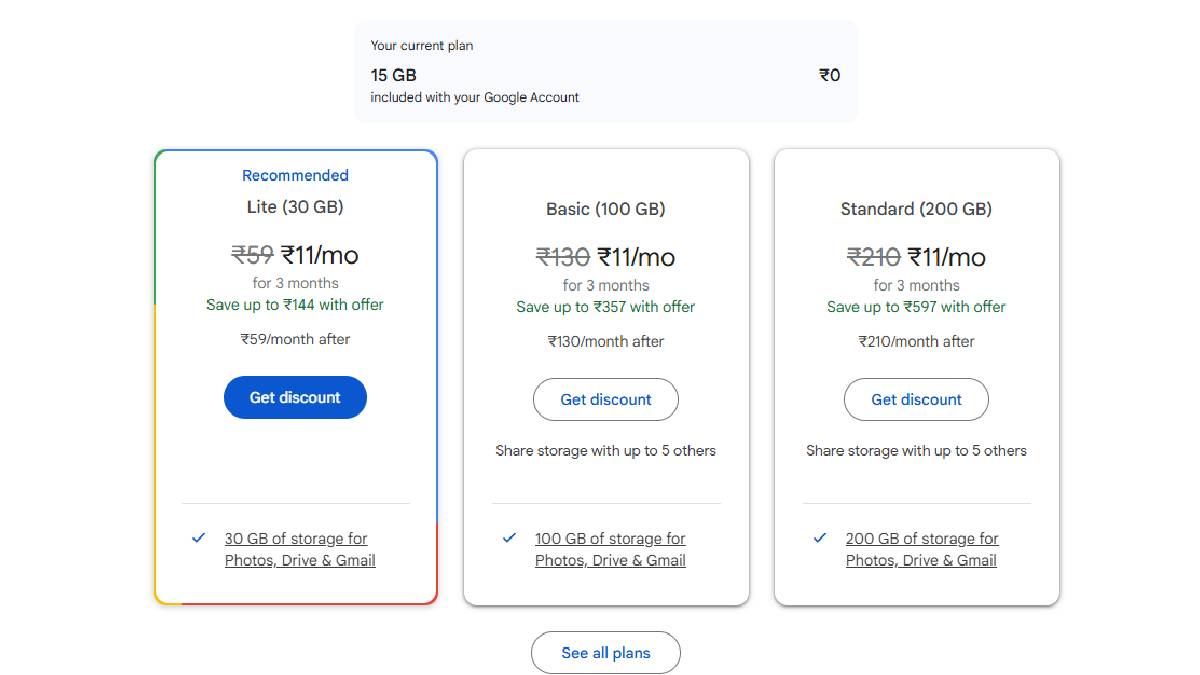Click the Standard (200 GB) plan title
The width and height of the screenshot is (1200, 675).
(916, 209)
